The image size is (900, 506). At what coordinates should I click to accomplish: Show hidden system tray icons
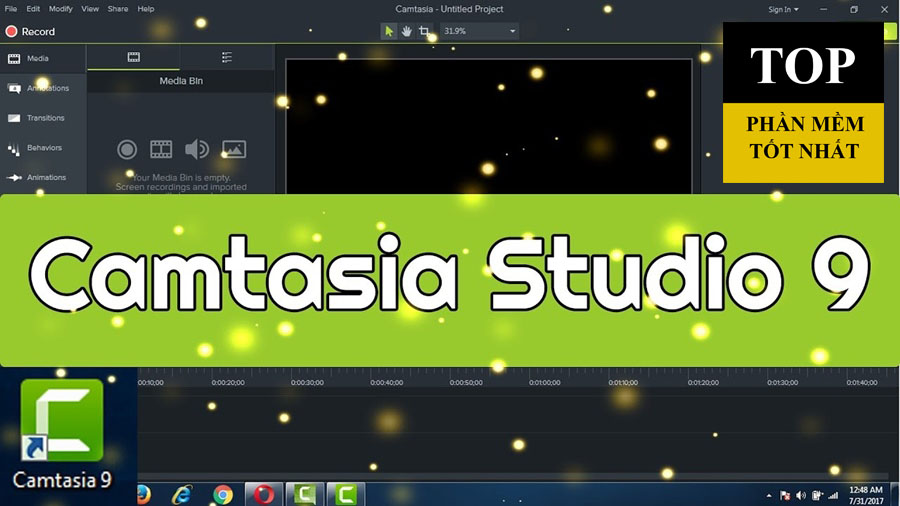tap(769, 495)
